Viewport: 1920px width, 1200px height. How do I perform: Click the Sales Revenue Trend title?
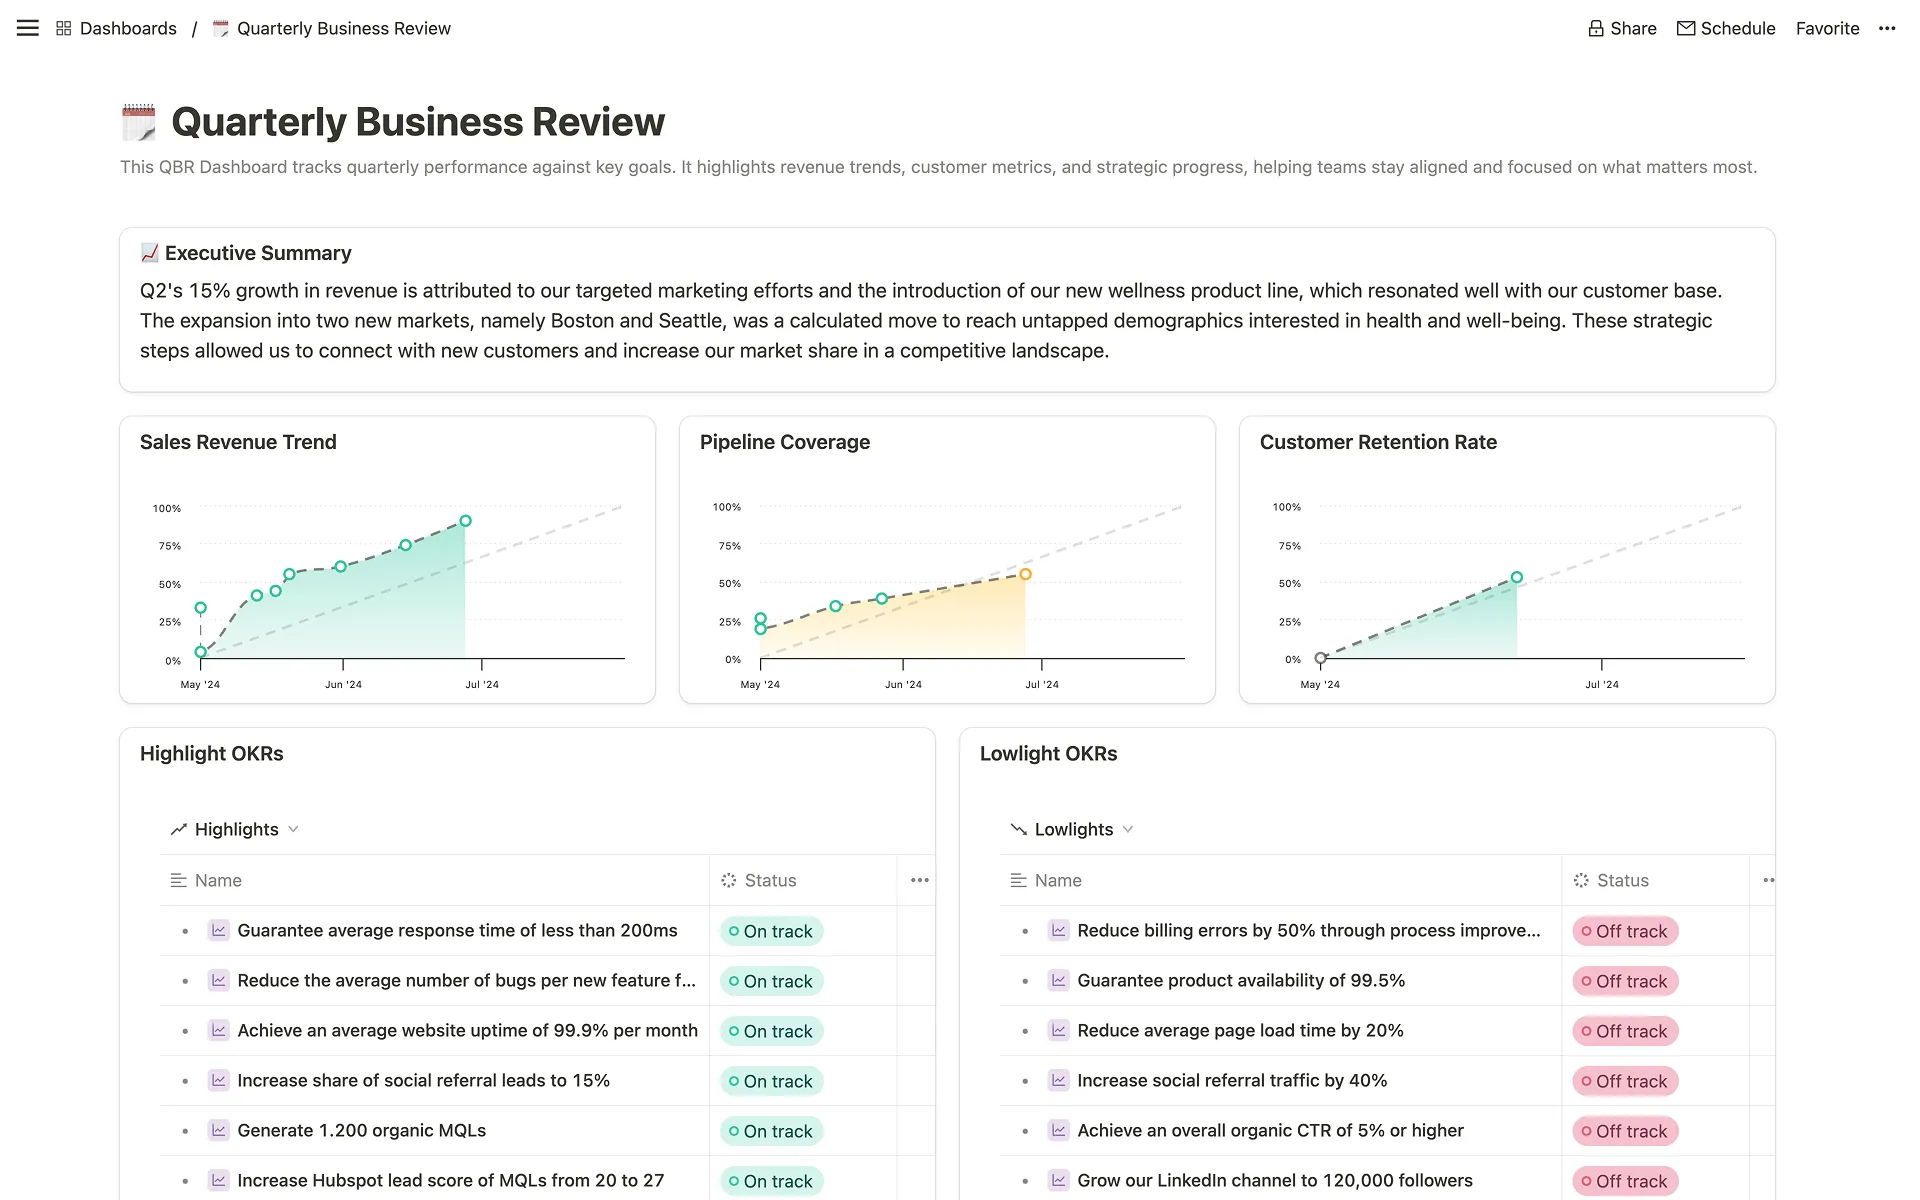click(x=238, y=442)
